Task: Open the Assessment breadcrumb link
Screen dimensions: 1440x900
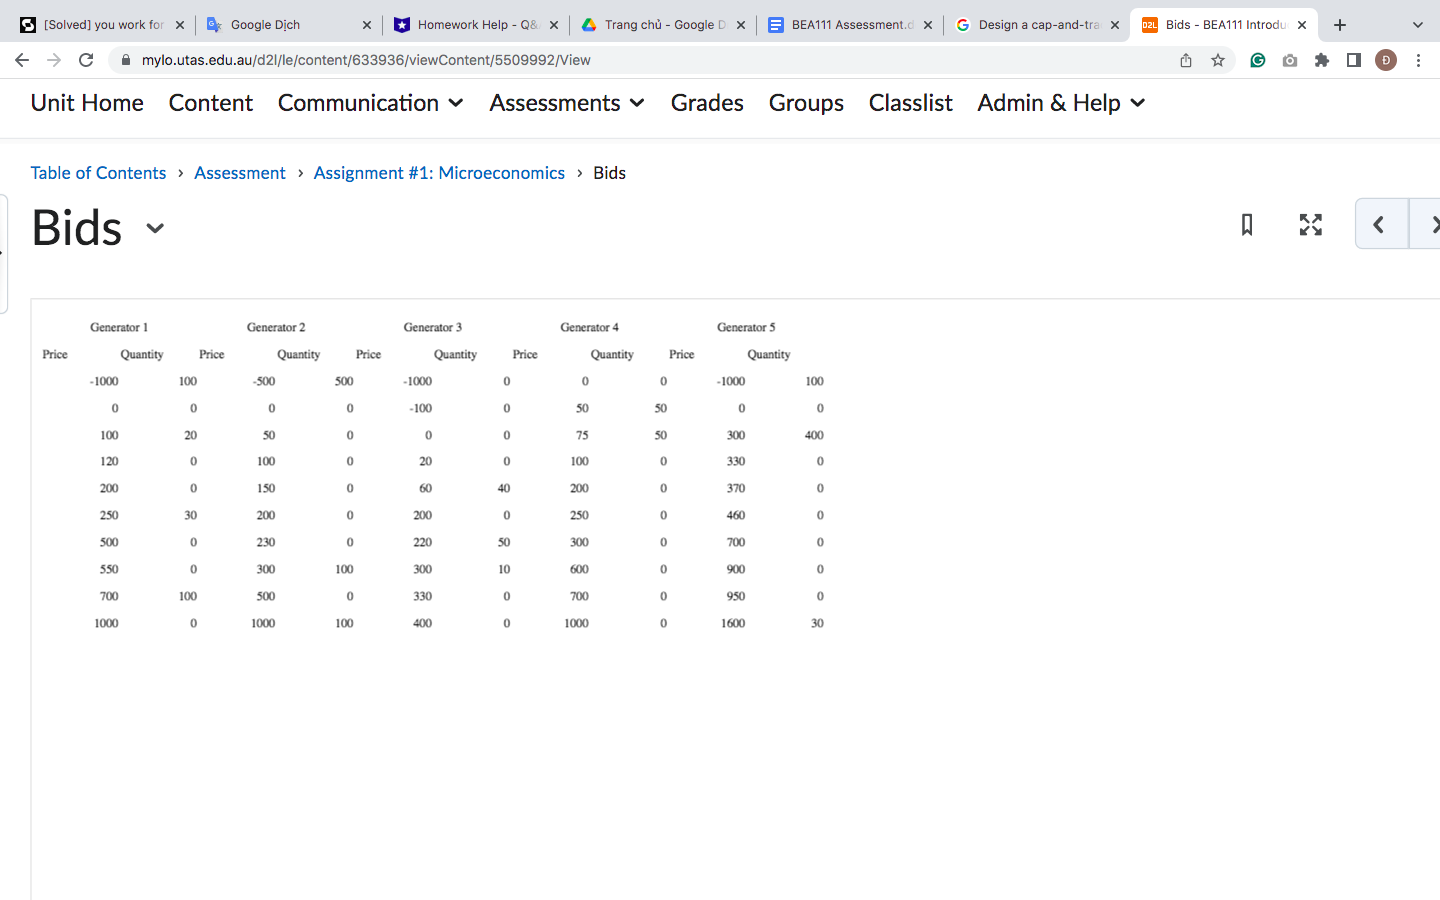Action: click(x=240, y=173)
